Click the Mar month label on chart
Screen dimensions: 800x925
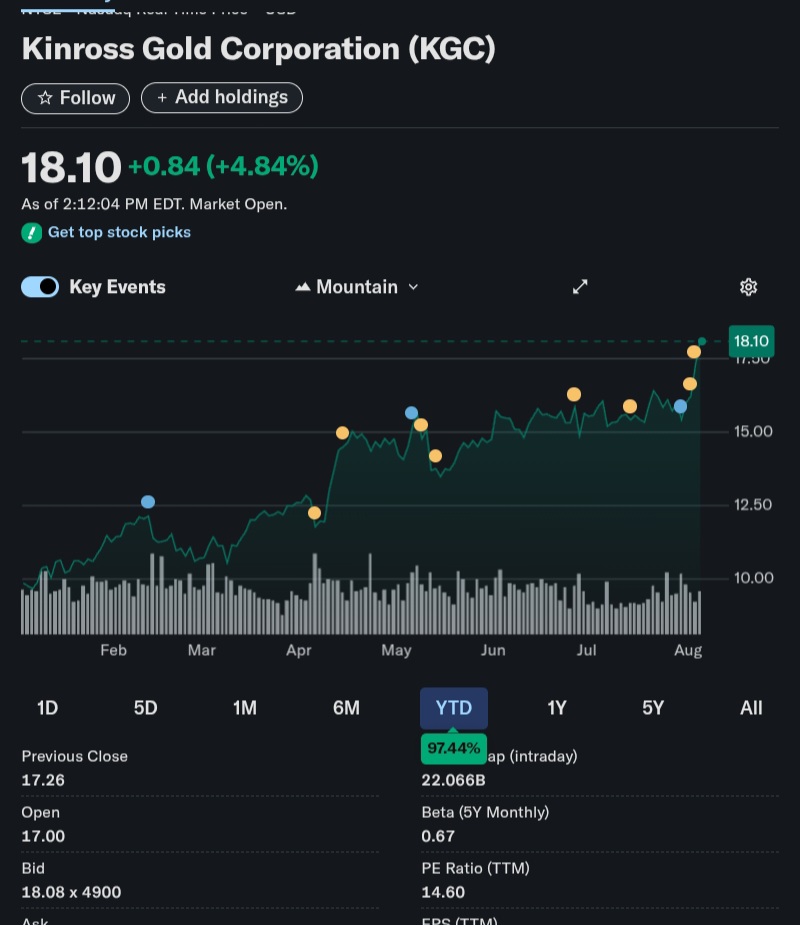point(202,650)
